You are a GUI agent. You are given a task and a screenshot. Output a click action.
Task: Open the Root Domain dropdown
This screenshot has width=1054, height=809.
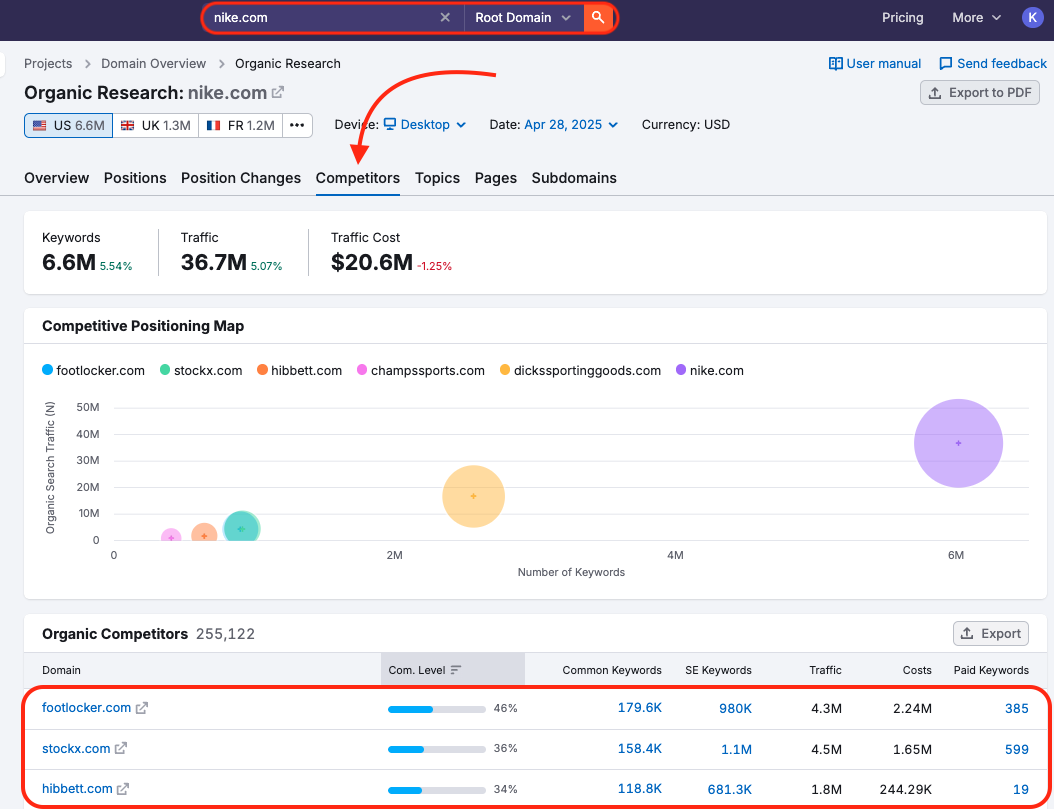[524, 17]
